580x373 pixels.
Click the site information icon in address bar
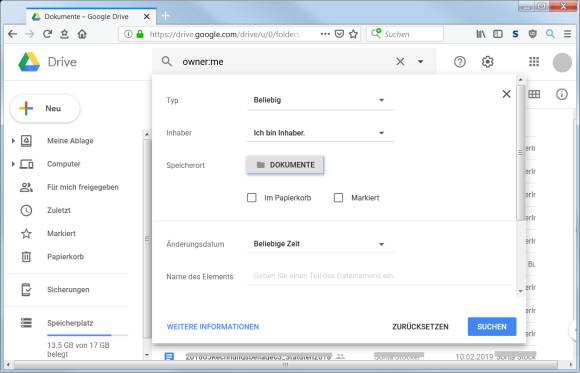[128, 34]
